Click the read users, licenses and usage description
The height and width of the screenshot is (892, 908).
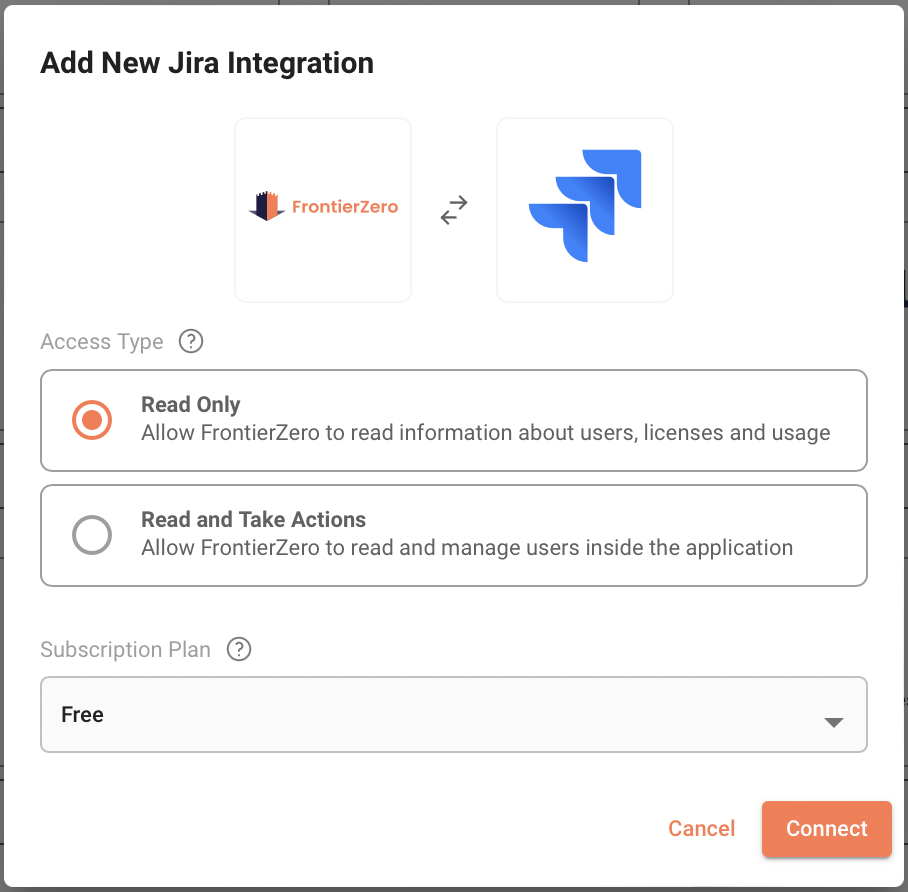pyautogui.click(x=485, y=434)
